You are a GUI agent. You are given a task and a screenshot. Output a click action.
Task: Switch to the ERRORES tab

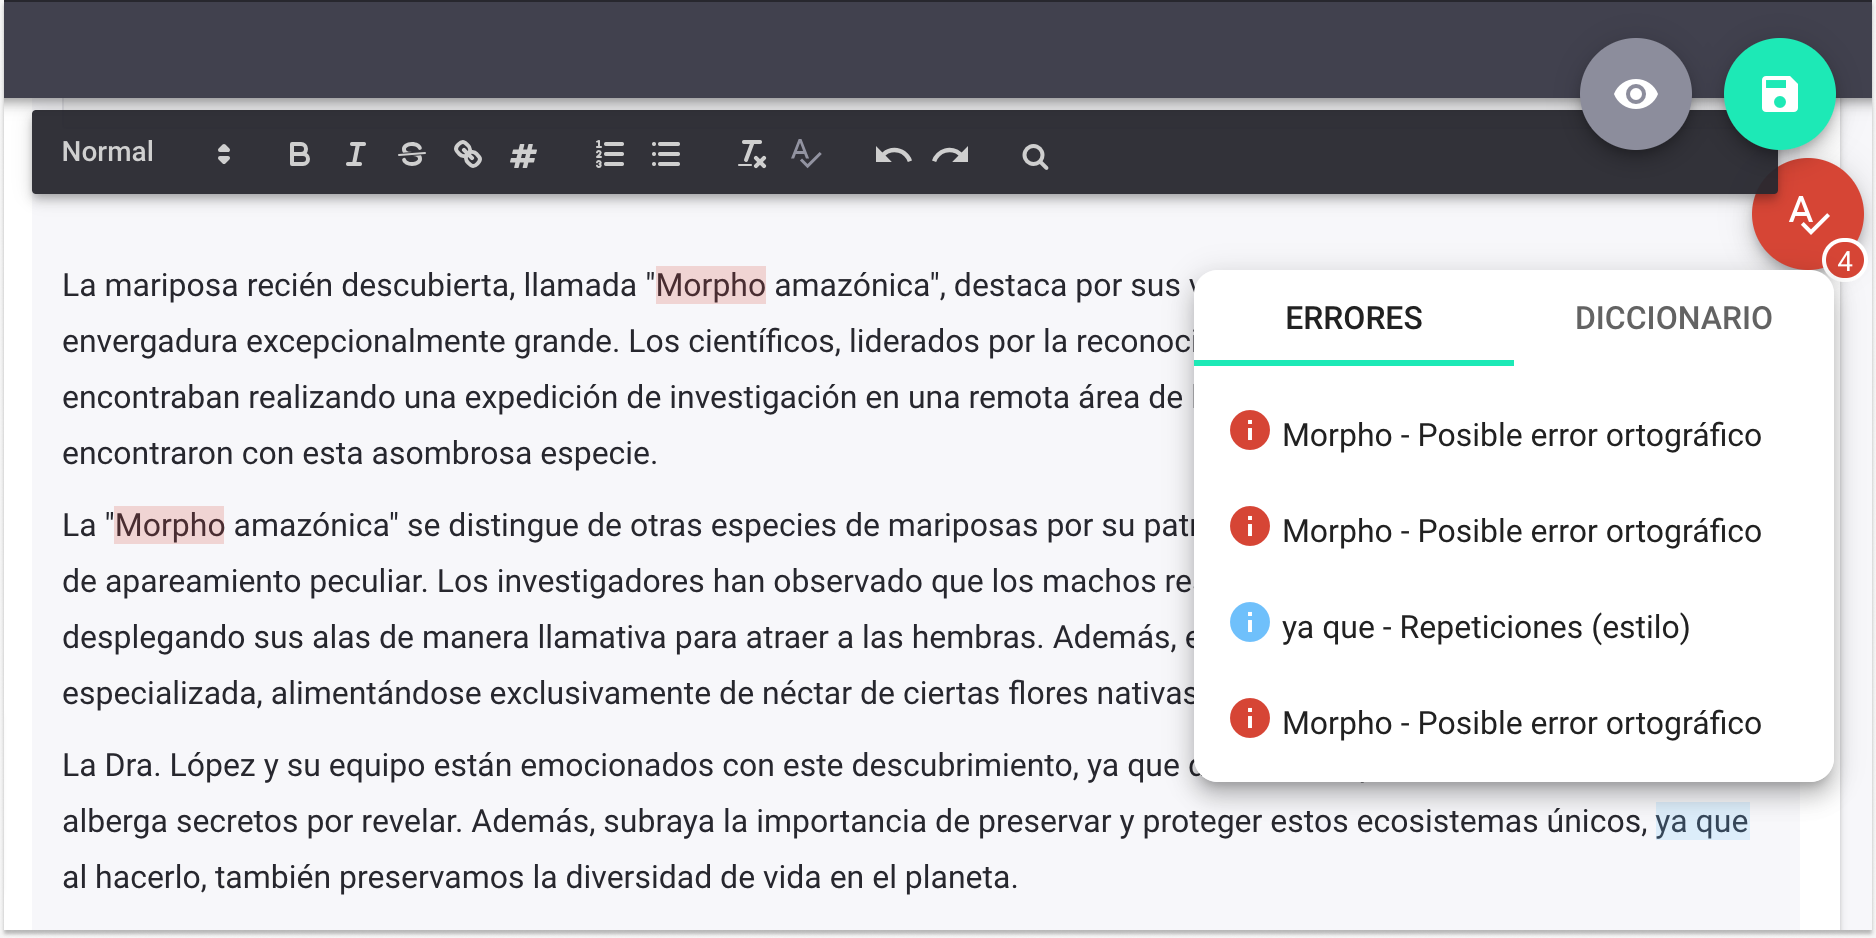(1353, 318)
